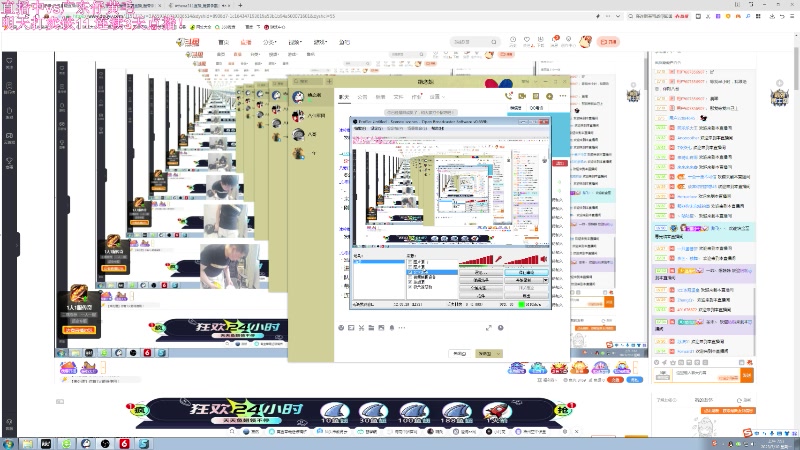The image size is (800, 450).
Task: Open messages icon with red badge
Action: [x=555, y=40]
